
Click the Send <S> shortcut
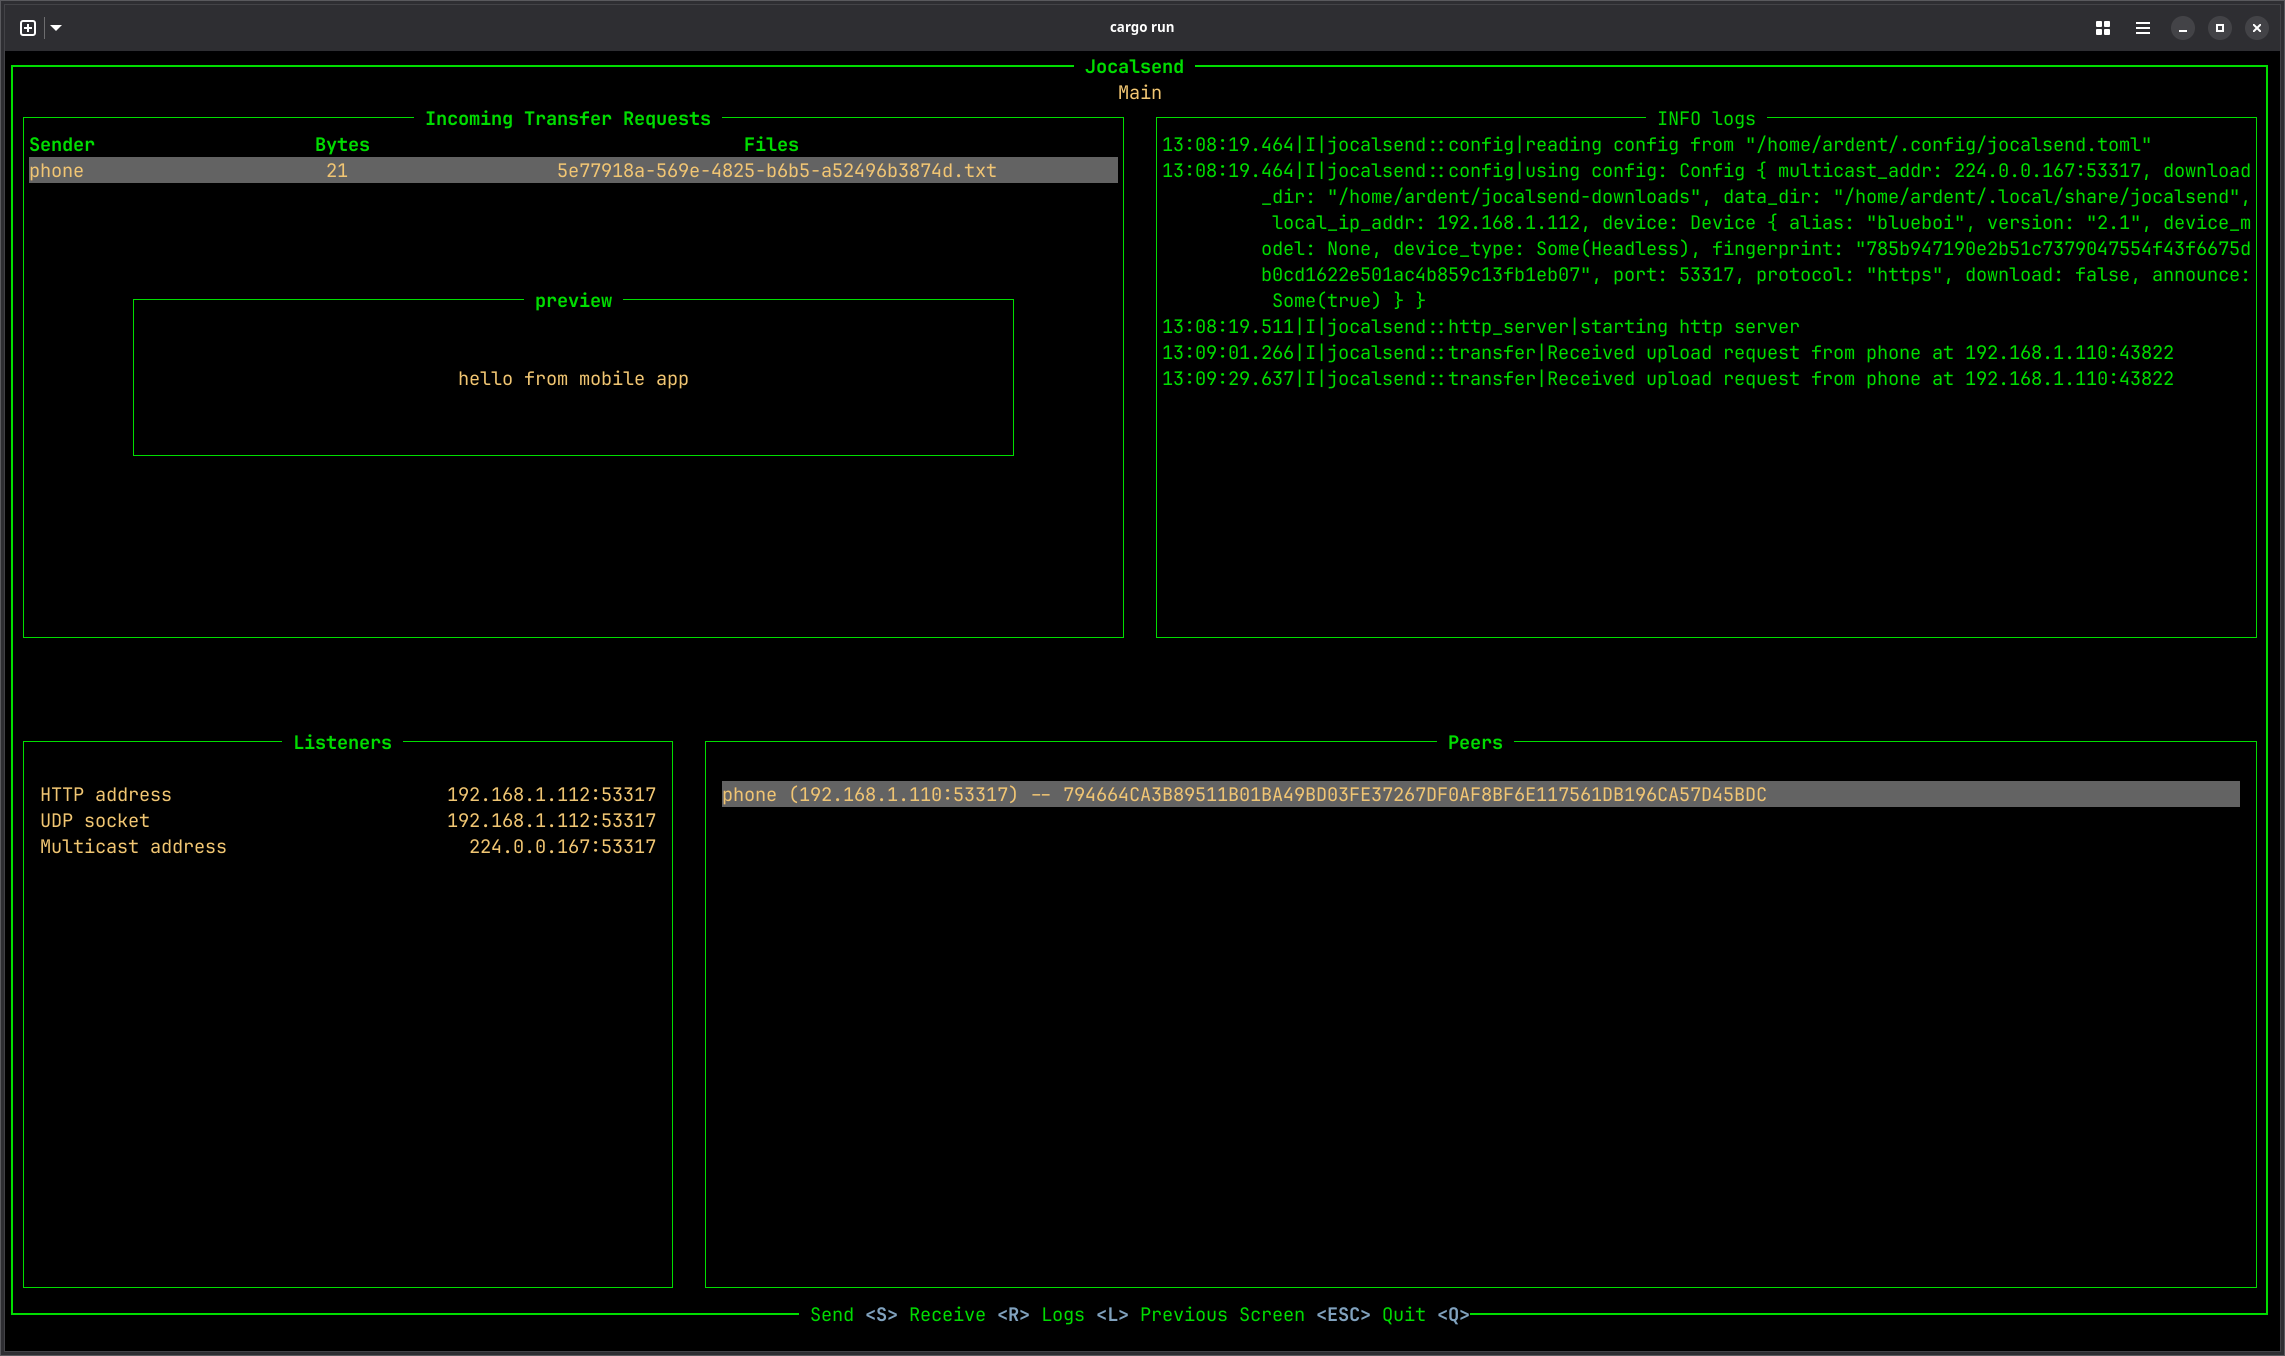click(853, 1315)
